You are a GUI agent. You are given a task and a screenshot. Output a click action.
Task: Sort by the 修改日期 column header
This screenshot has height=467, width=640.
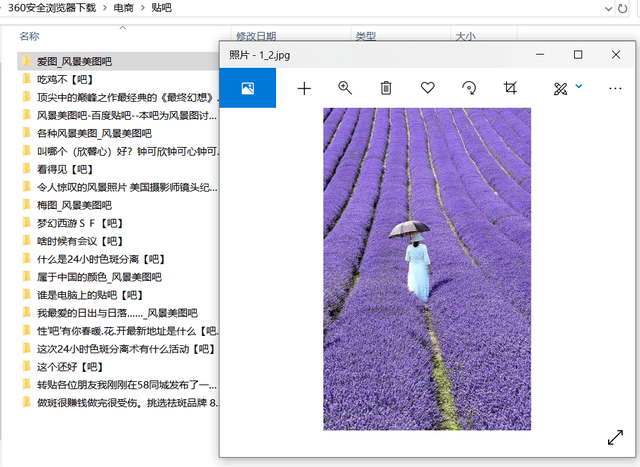[258, 36]
